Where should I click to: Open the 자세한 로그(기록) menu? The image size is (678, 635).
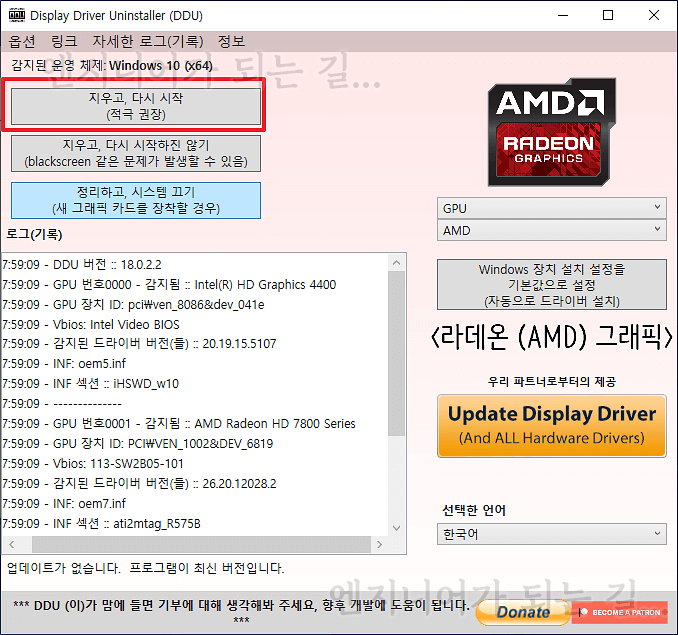[147, 41]
